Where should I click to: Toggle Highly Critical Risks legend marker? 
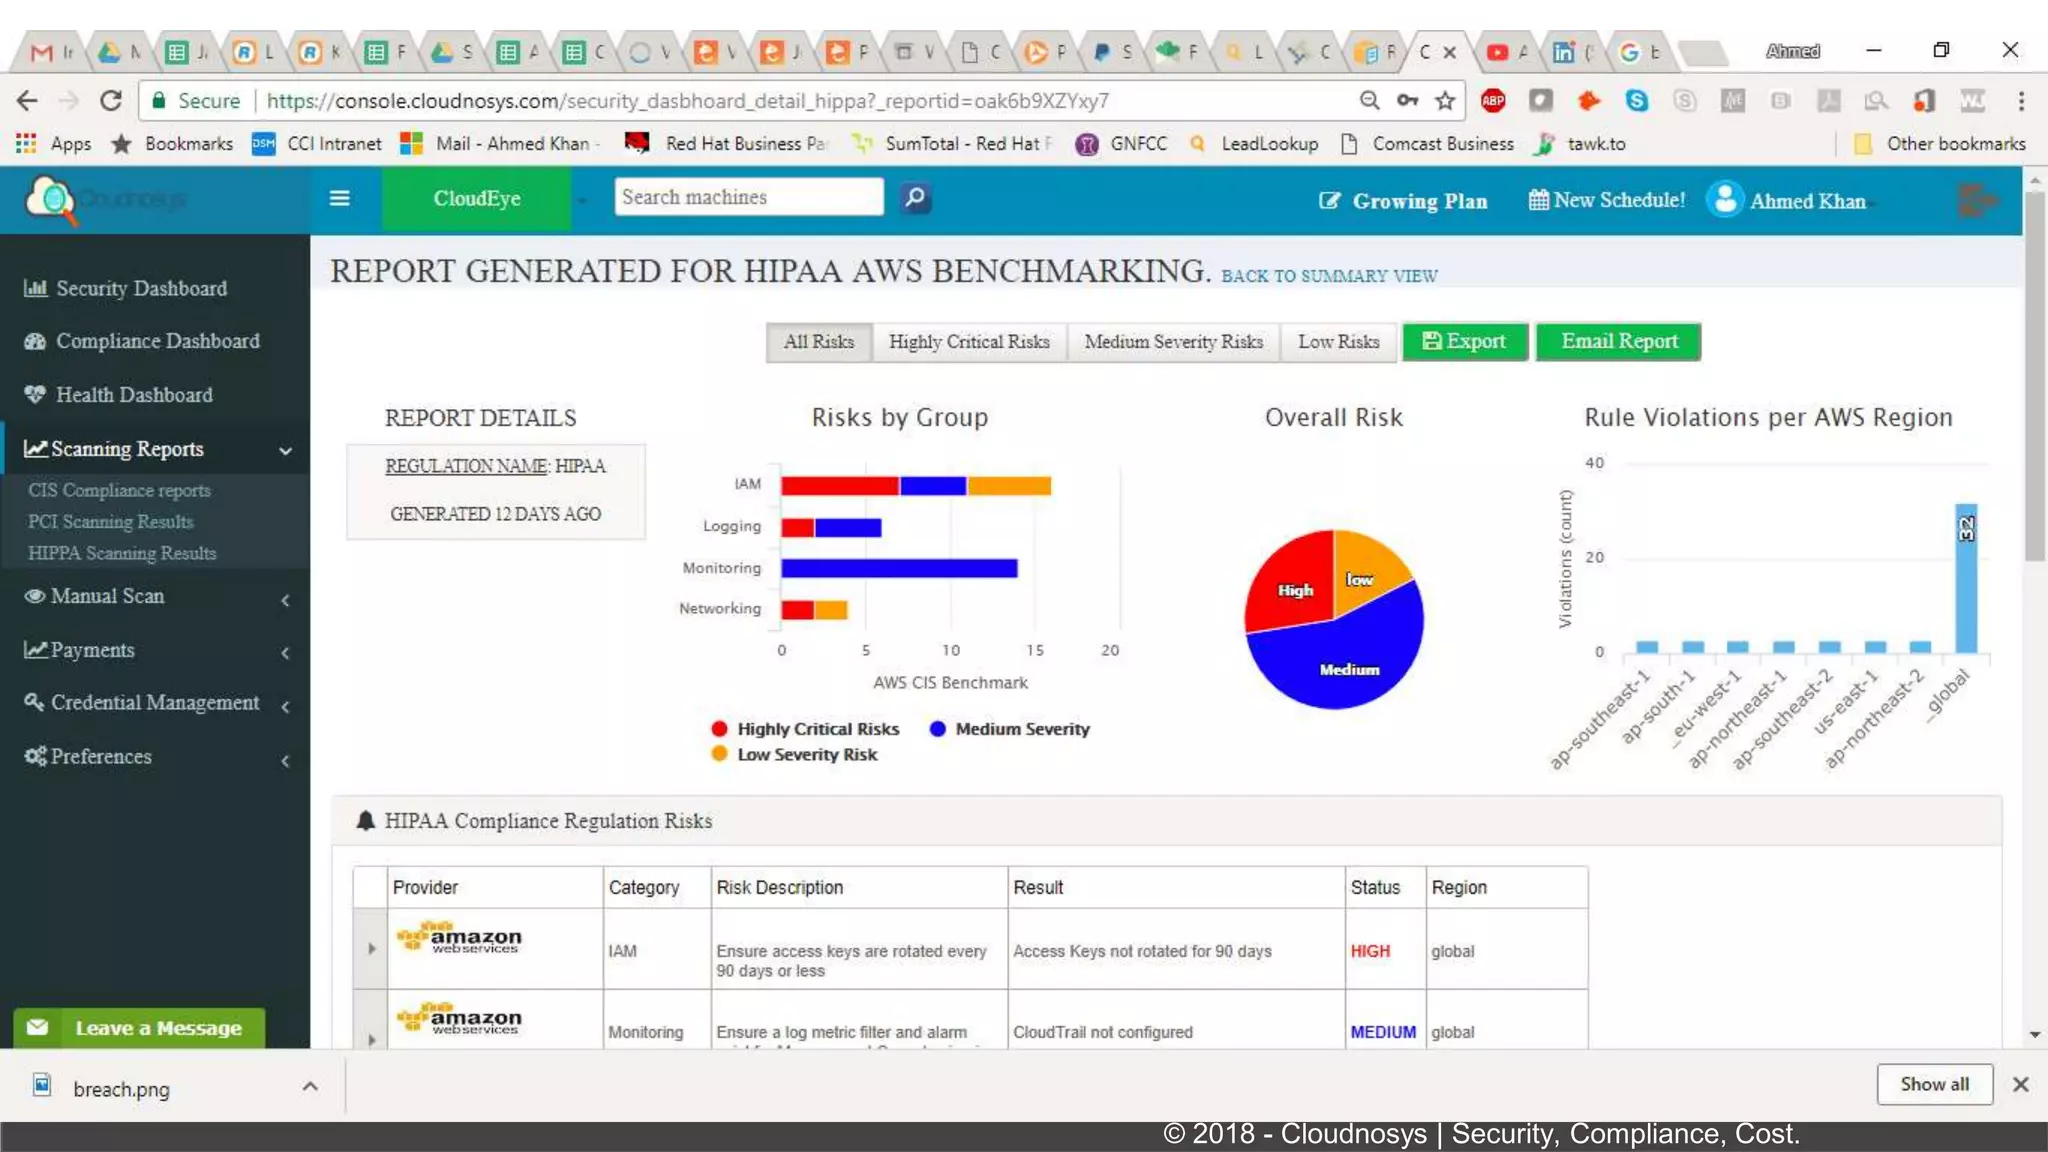pyautogui.click(x=719, y=729)
